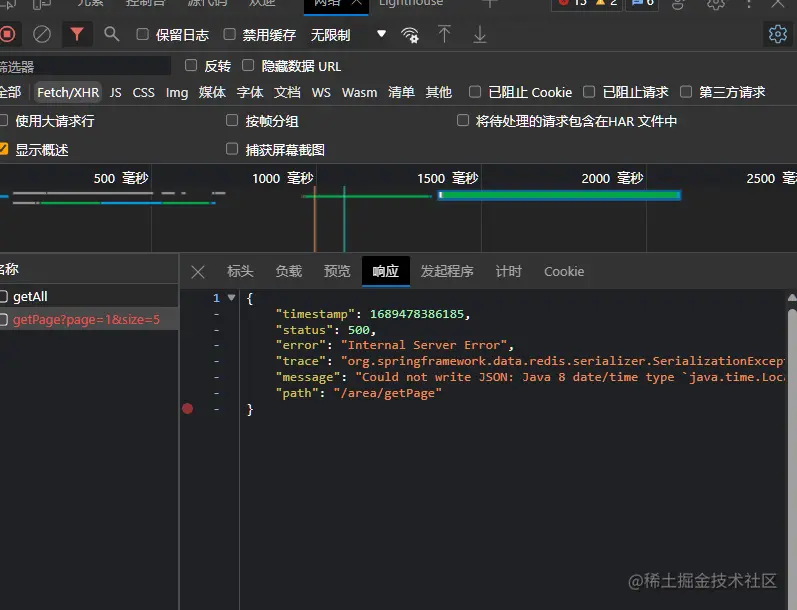This screenshot has width=797, height=610.
Task: Select the getAll request row
Action: tap(89, 296)
